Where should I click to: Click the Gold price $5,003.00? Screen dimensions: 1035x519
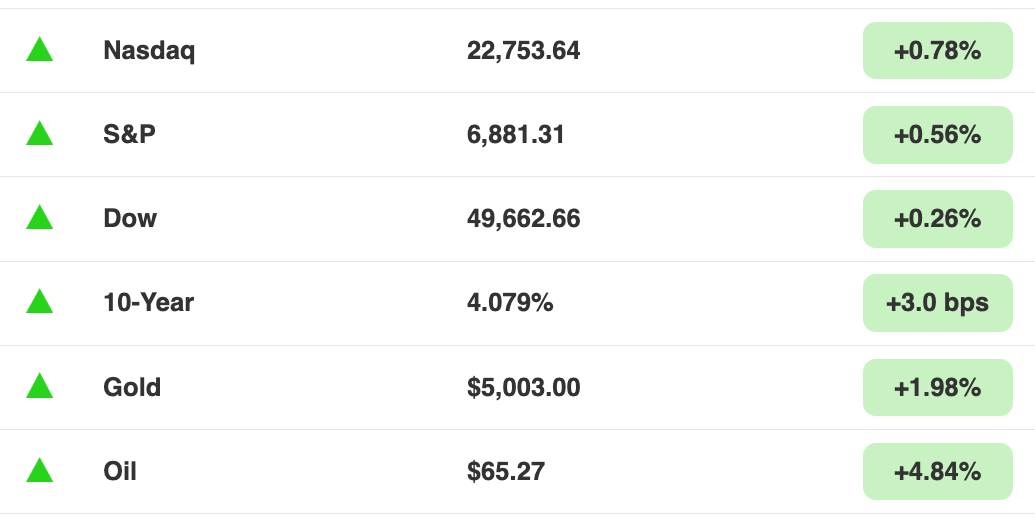[523, 387]
